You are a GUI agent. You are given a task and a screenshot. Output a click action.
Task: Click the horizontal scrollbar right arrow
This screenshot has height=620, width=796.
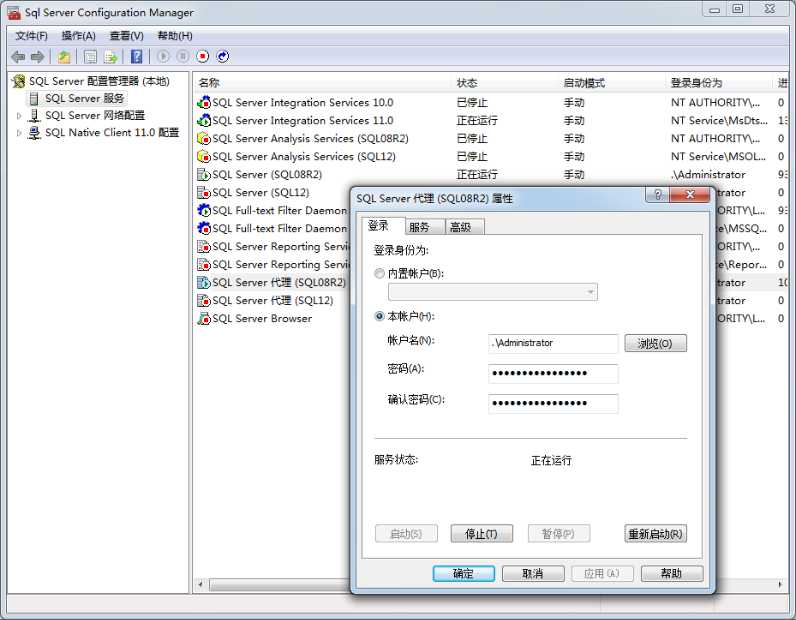pos(780,584)
